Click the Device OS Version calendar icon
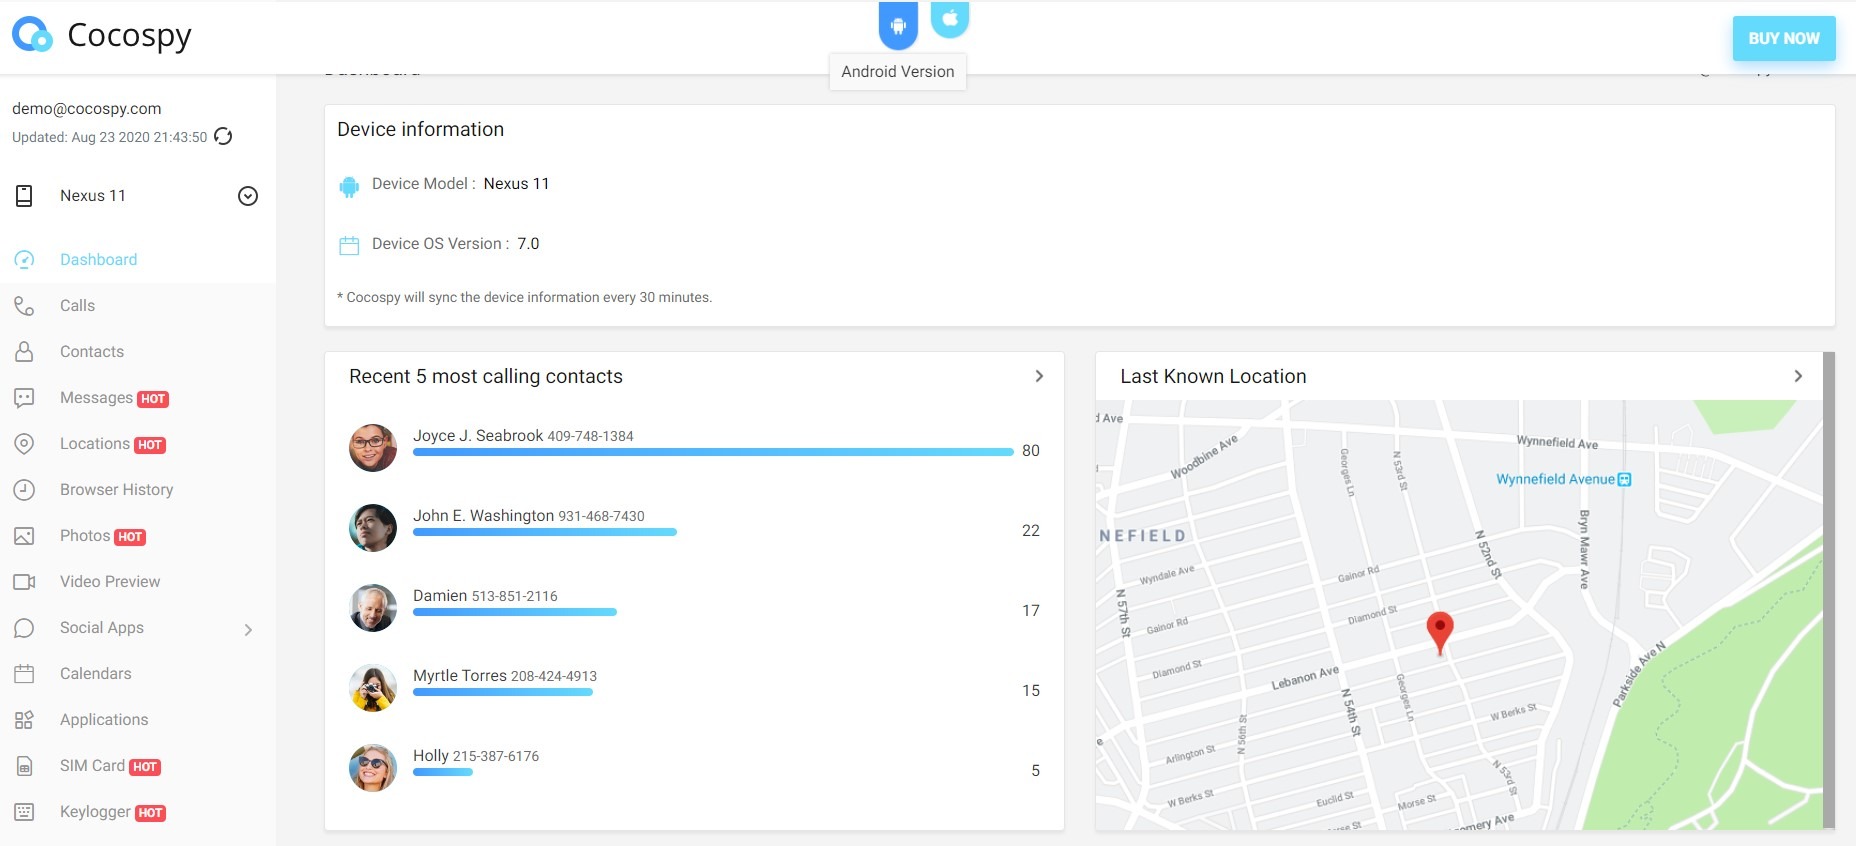This screenshot has width=1856, height=846. [349, 245]
